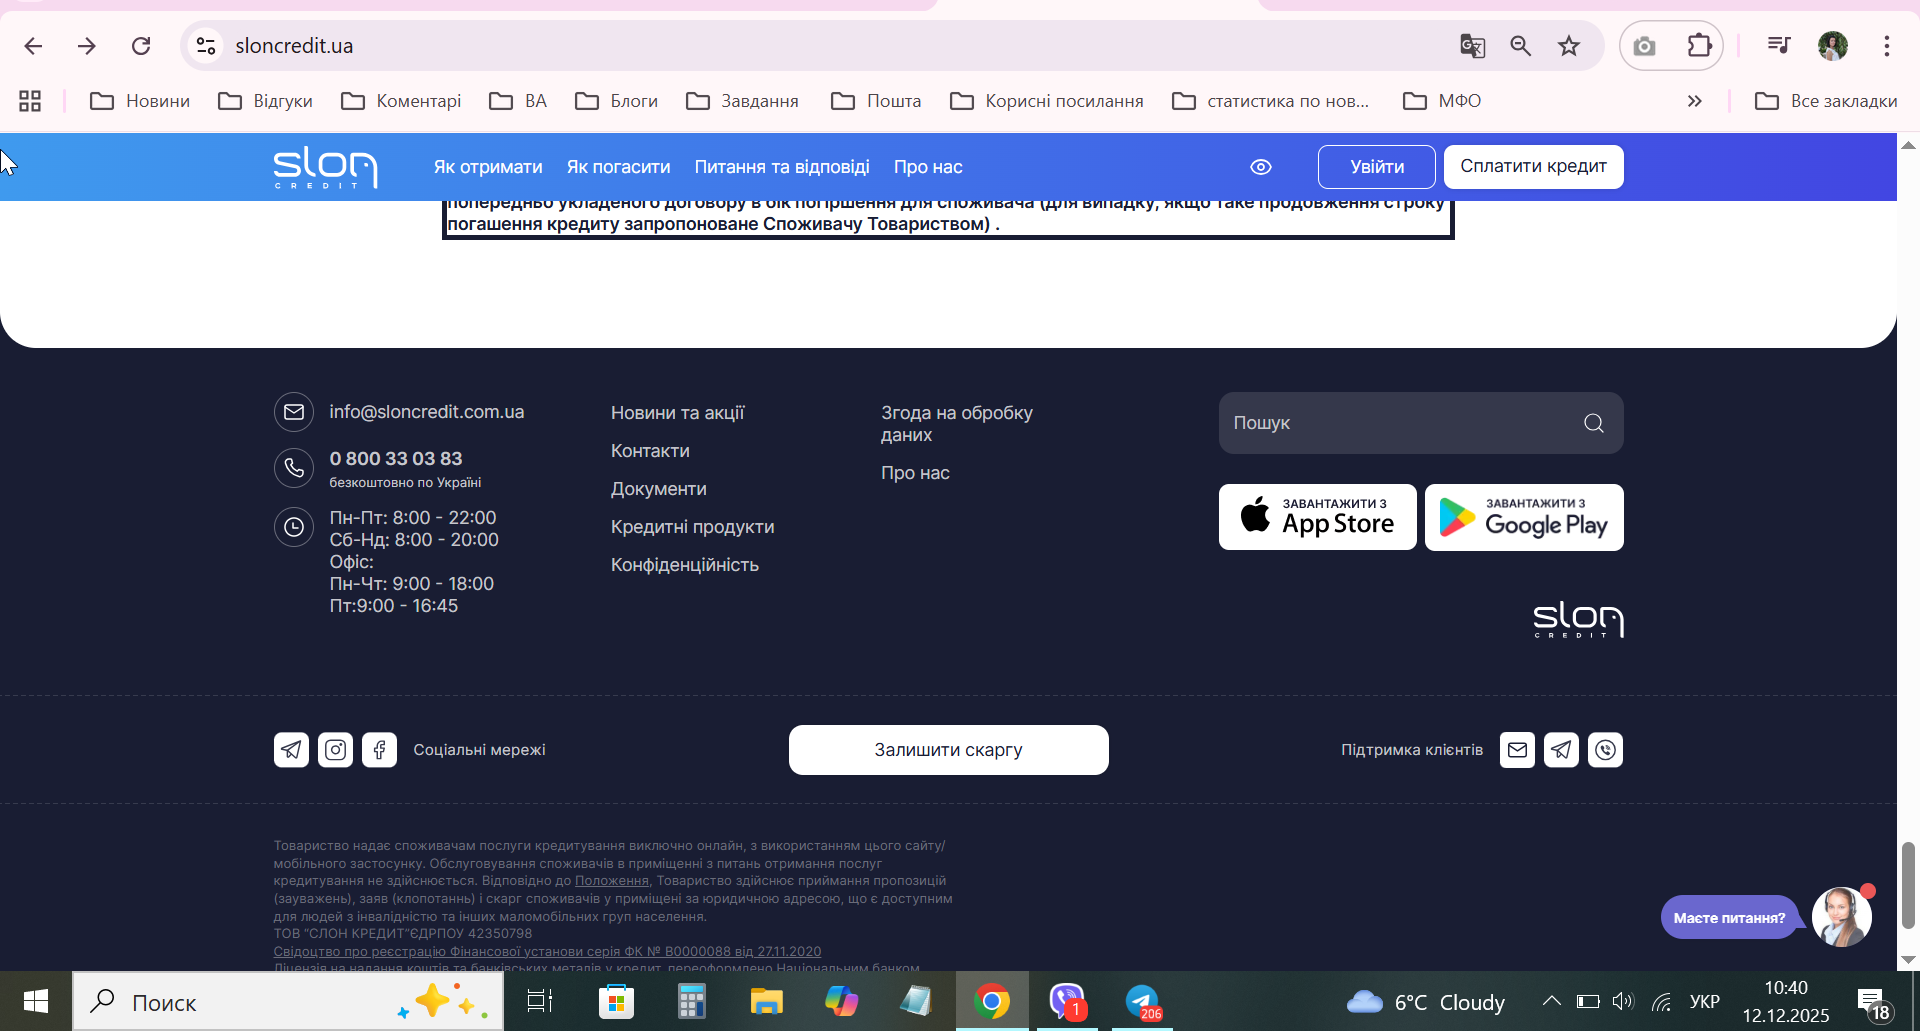This screenshot has height=1031, width=1920.
Task: Open the Новини та акції footer link
Action: [x=678, y=413]
